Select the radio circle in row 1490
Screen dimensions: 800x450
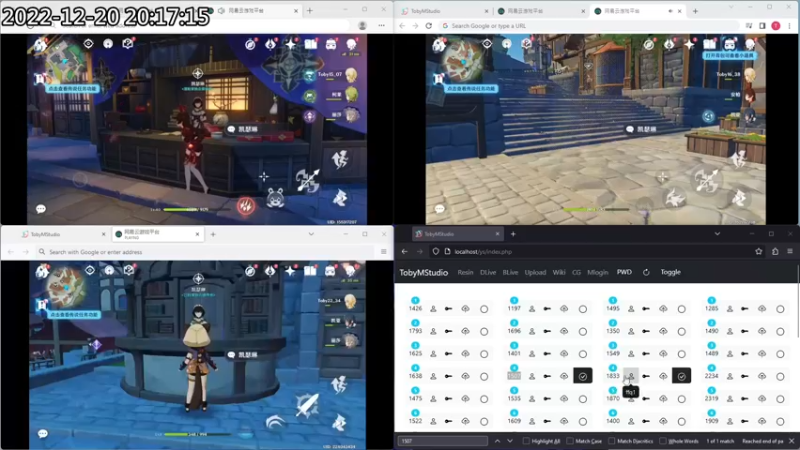click(780, 332)
